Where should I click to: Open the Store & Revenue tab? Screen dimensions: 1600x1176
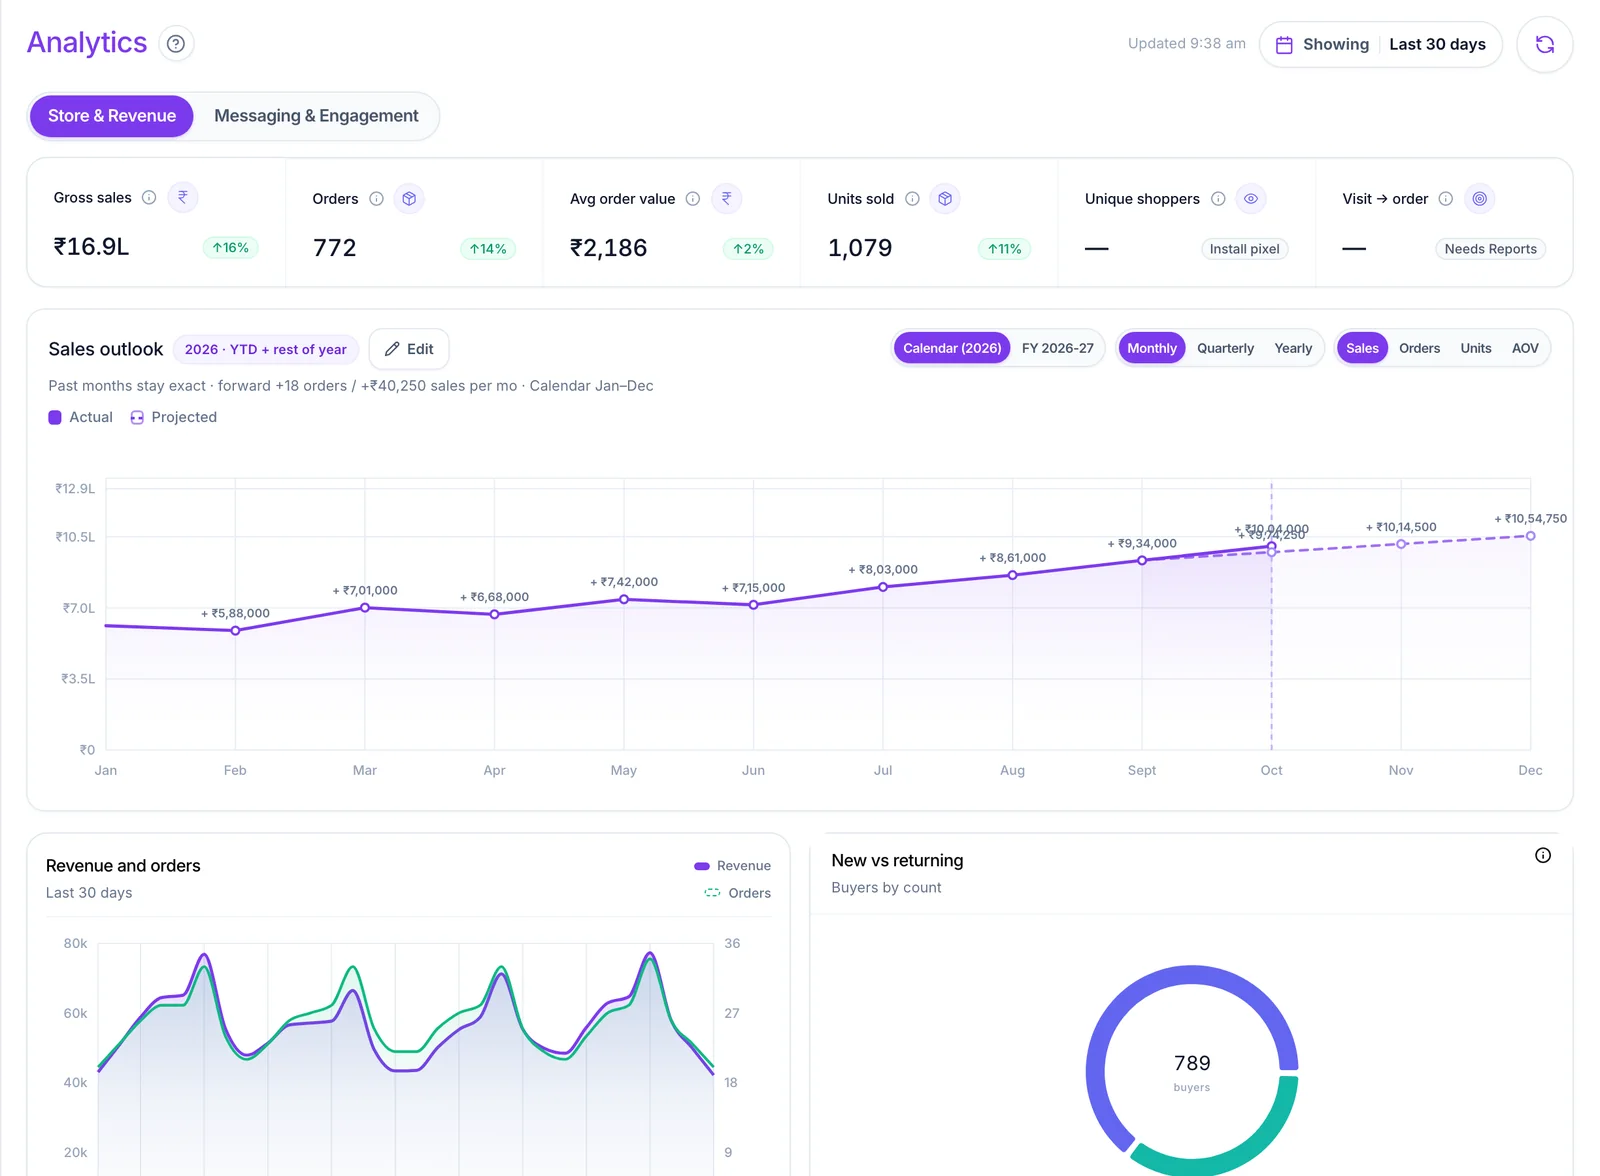[112, 116]
